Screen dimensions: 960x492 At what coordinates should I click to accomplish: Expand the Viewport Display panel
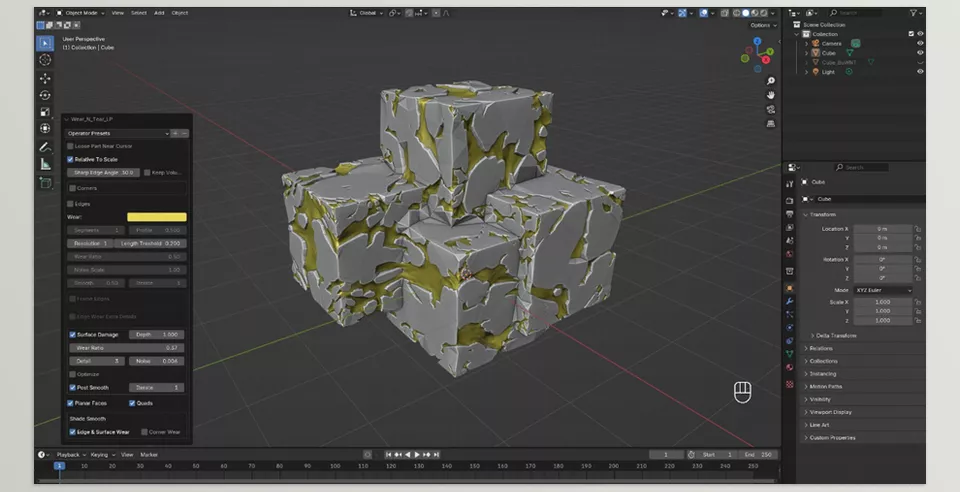(832, 412)
